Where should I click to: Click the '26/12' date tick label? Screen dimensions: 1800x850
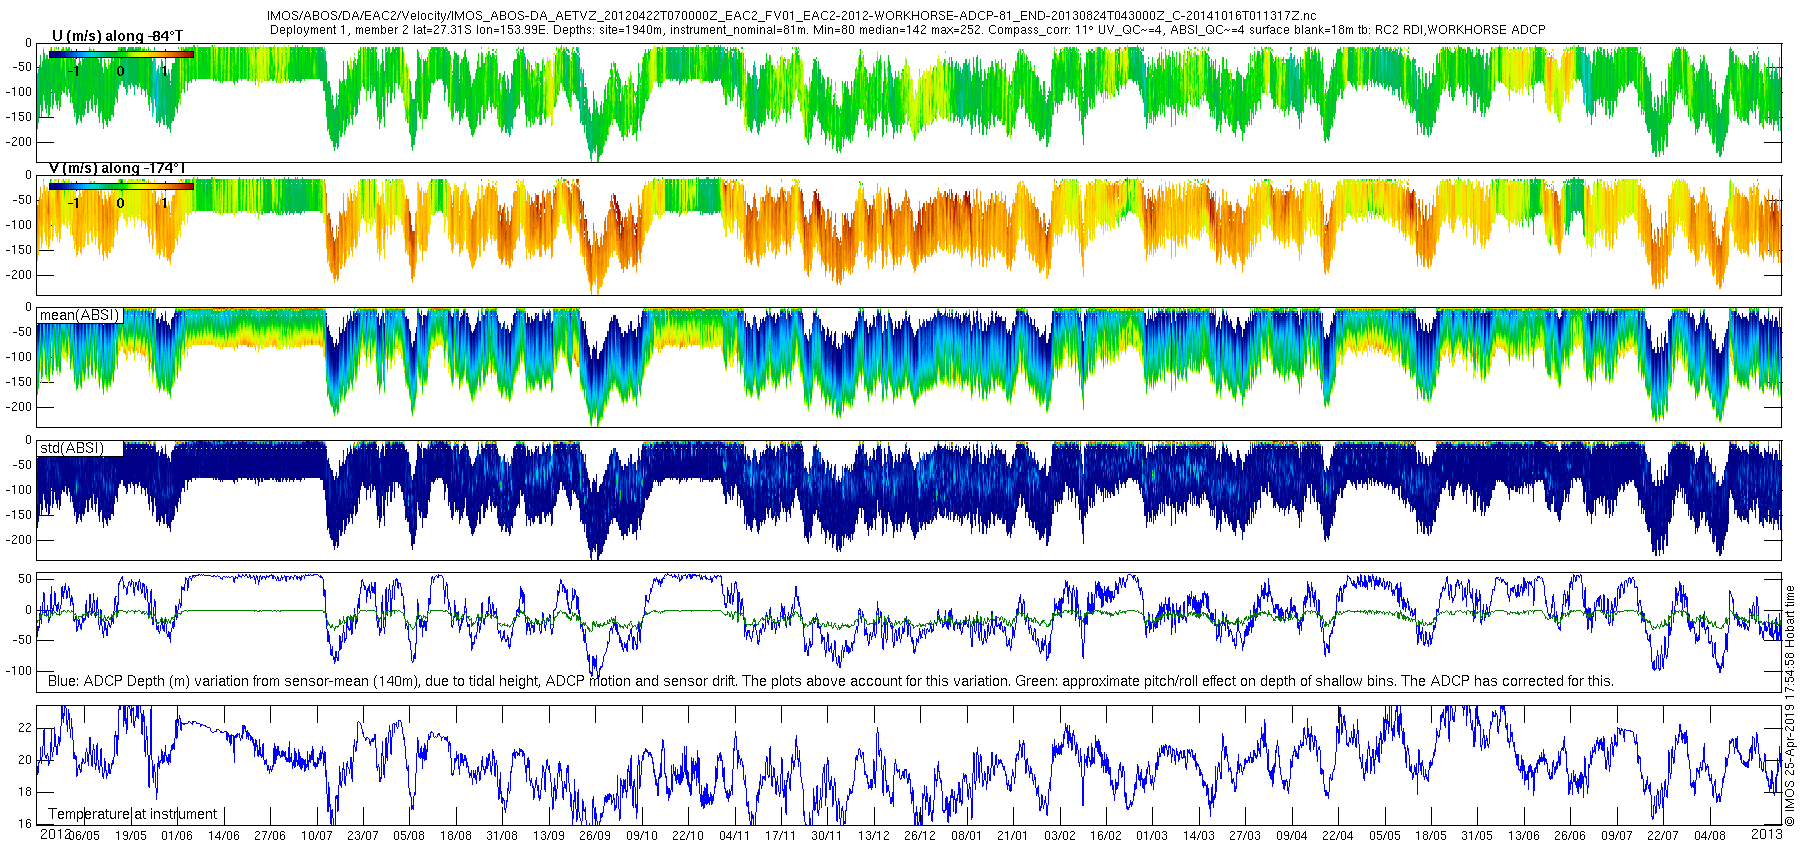(x=920, y=836)
